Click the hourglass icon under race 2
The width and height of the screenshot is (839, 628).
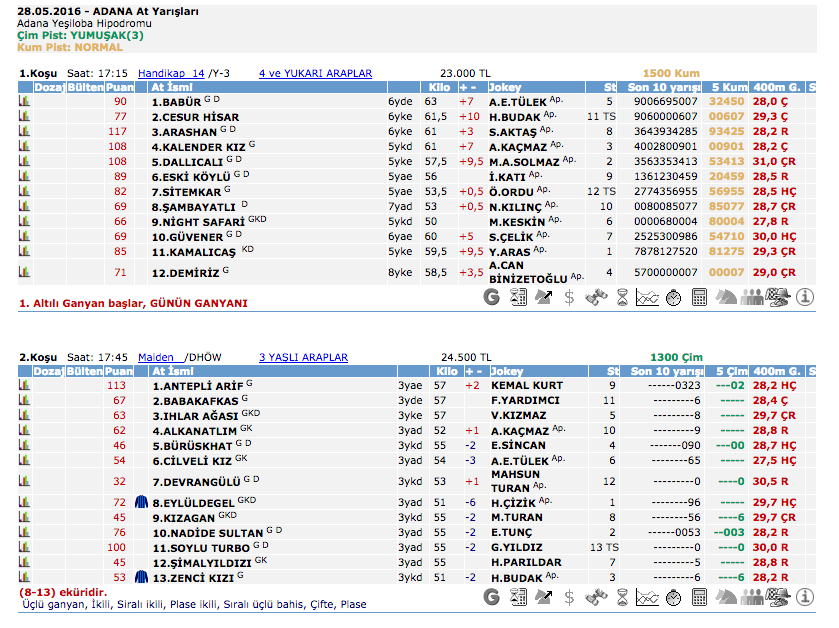click(x=621, y=596)
